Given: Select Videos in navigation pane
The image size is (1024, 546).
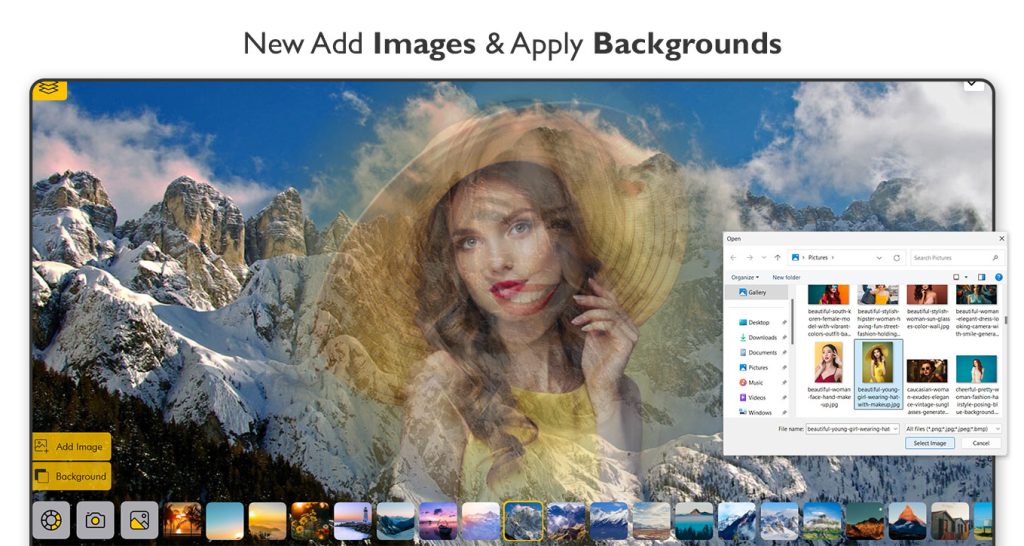Looking at the screenshot, I should [x=752, y=398].
